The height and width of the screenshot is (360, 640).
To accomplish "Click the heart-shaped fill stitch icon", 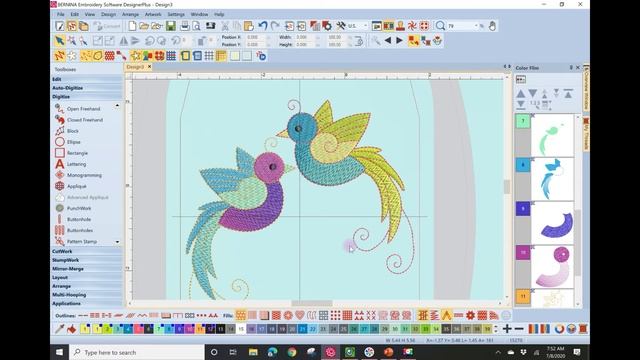I will click(300, 315).
